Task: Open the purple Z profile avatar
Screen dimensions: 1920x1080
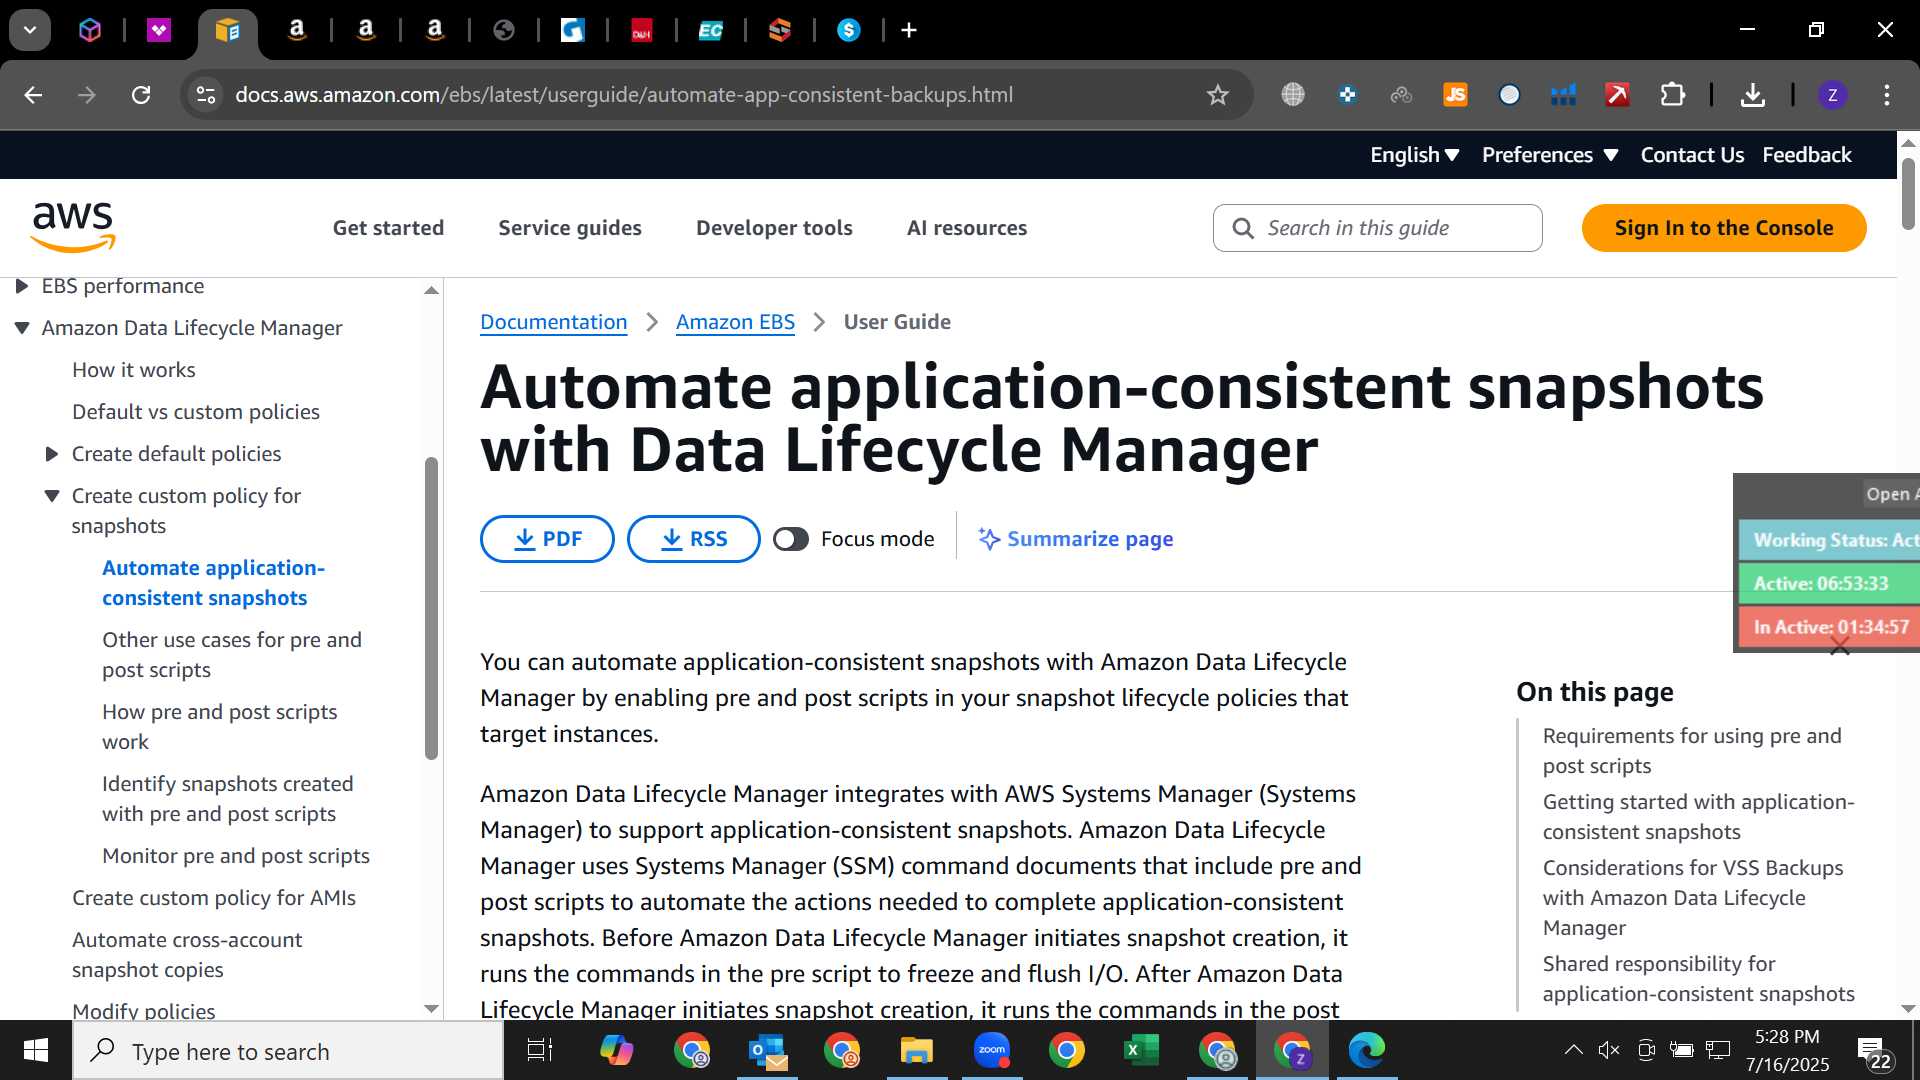Action: click(x=1832, y=95)
